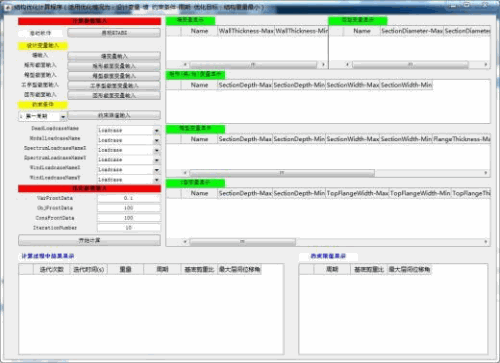500x363 pixels.
Task: Click the ETABS launch button
Action: [114, 33]
